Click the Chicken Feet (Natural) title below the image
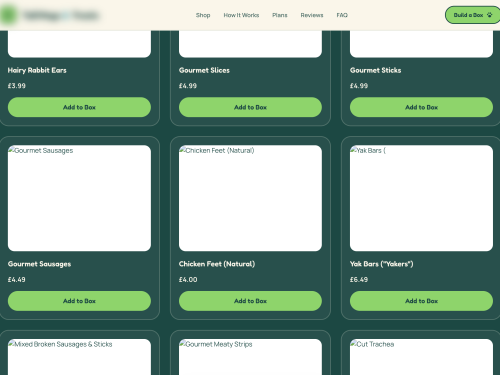Screen dimensions: 500x375 tap(217, 264)
